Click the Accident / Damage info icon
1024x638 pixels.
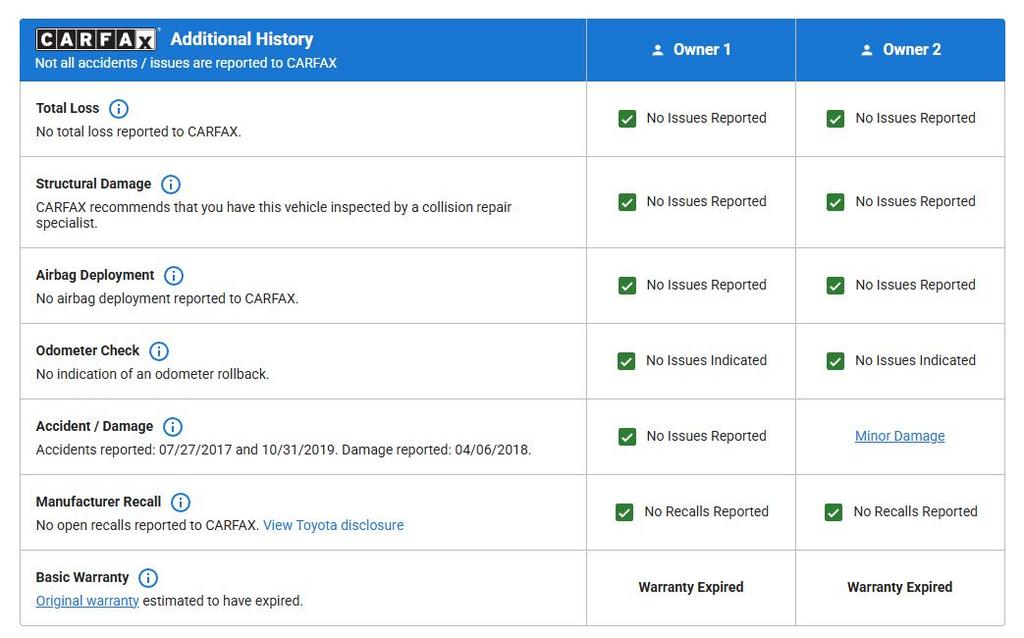pyautogui.click(x=172, y=427)
